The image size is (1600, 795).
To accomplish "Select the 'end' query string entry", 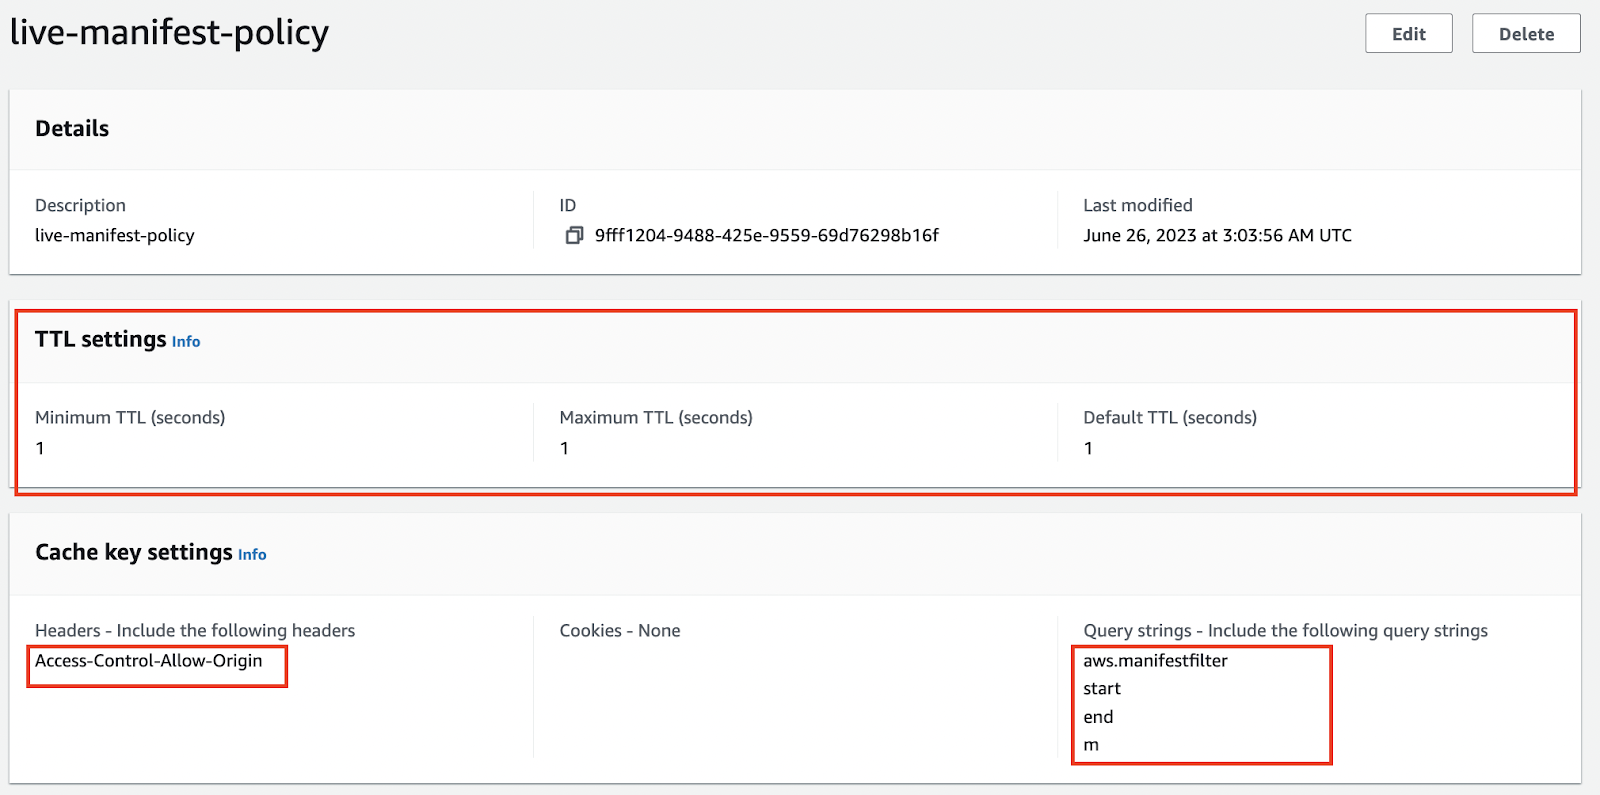I will point(1098,717).
